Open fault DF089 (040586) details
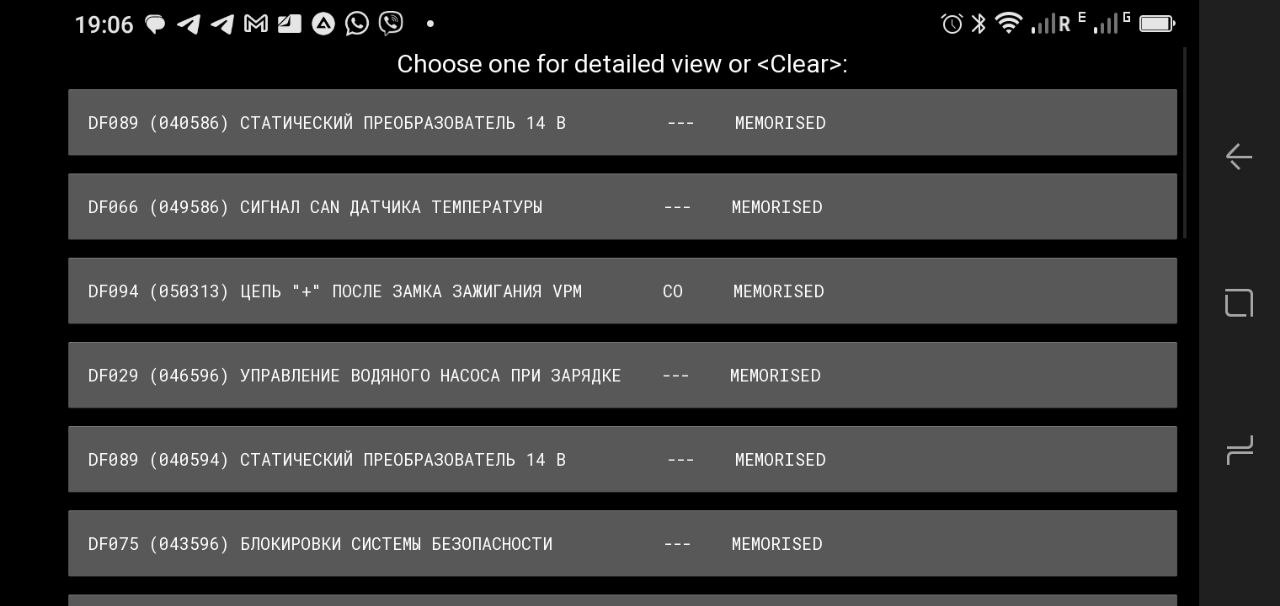Screen dimensions: 1280x606 pos(622,122)
